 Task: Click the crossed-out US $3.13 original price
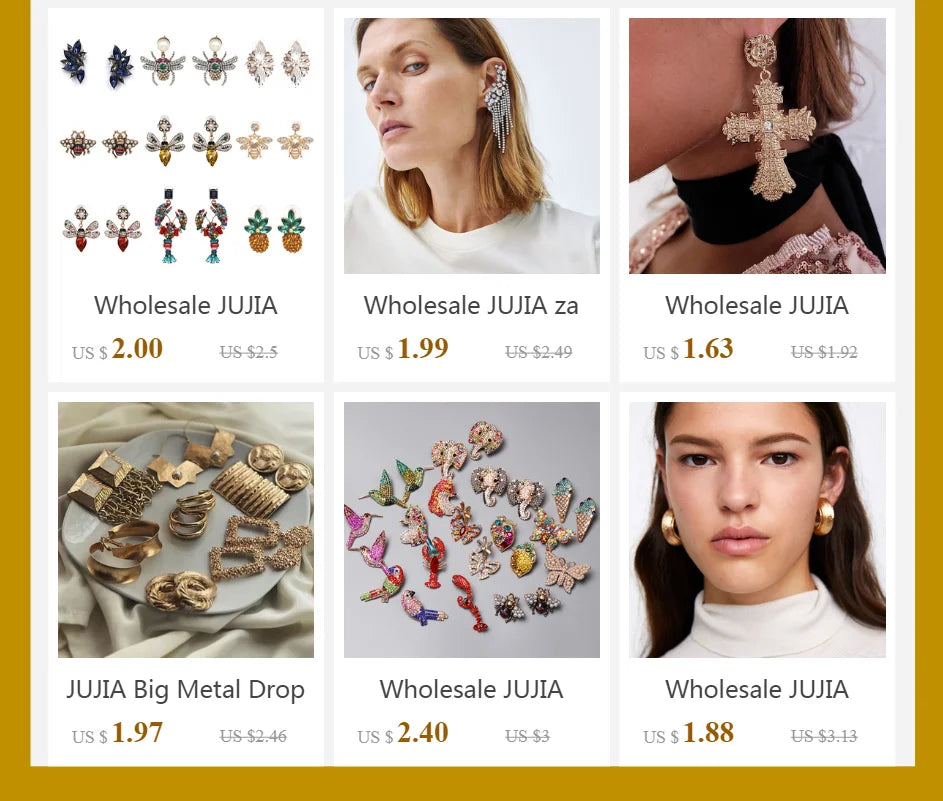tap(824, 736)
